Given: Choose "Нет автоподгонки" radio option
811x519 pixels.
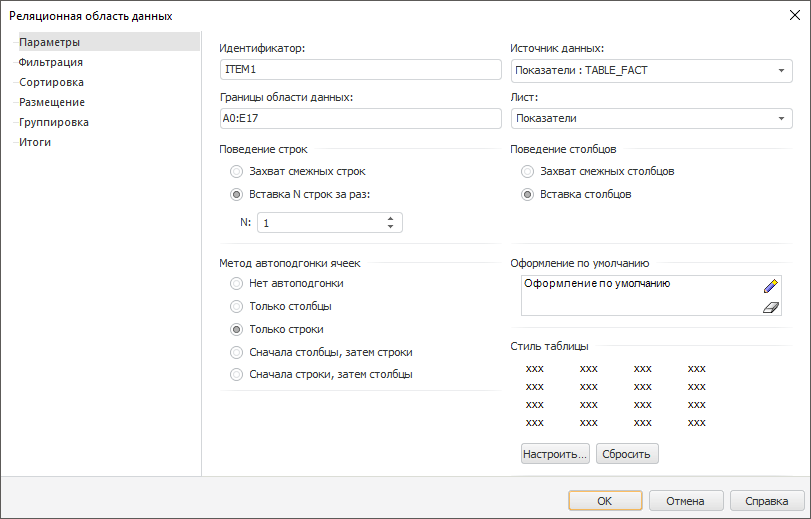Looking at the screenshot, I should 237,284.
